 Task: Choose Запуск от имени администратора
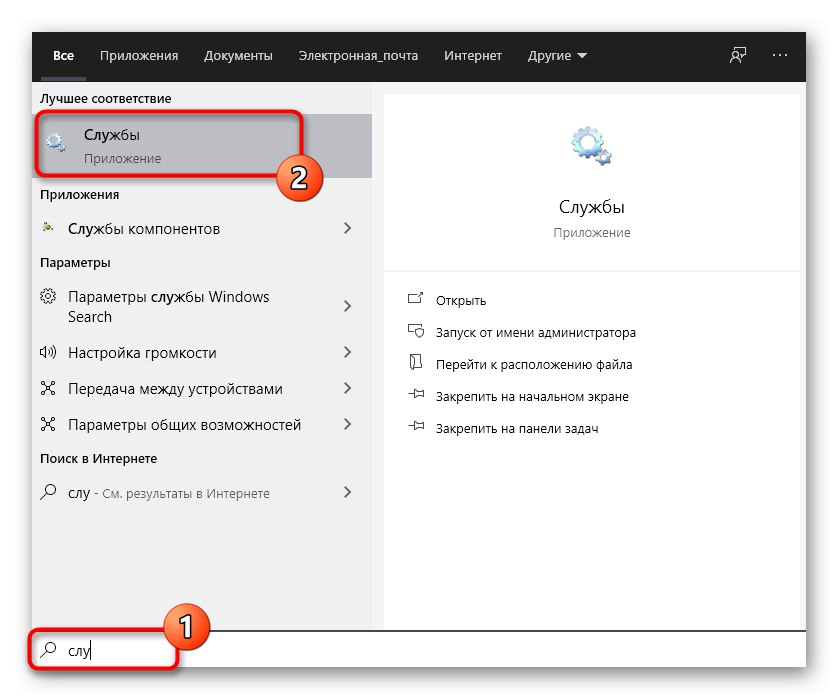536,332
